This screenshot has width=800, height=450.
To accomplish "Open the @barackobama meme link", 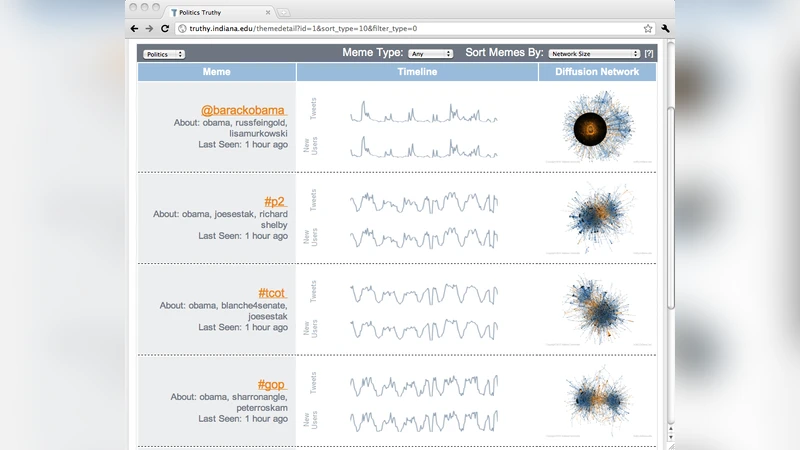I will 244,109.
